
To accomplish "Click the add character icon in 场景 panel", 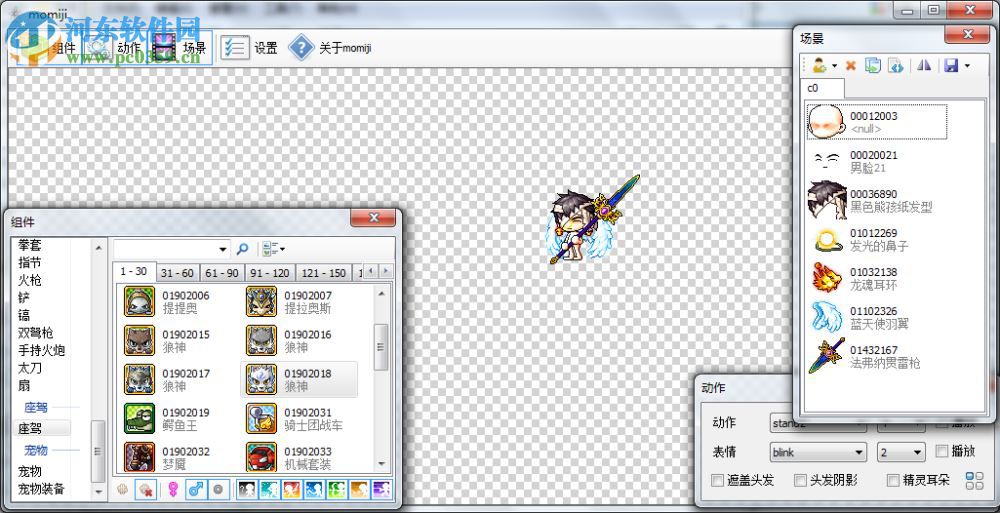I will [819, 65].
